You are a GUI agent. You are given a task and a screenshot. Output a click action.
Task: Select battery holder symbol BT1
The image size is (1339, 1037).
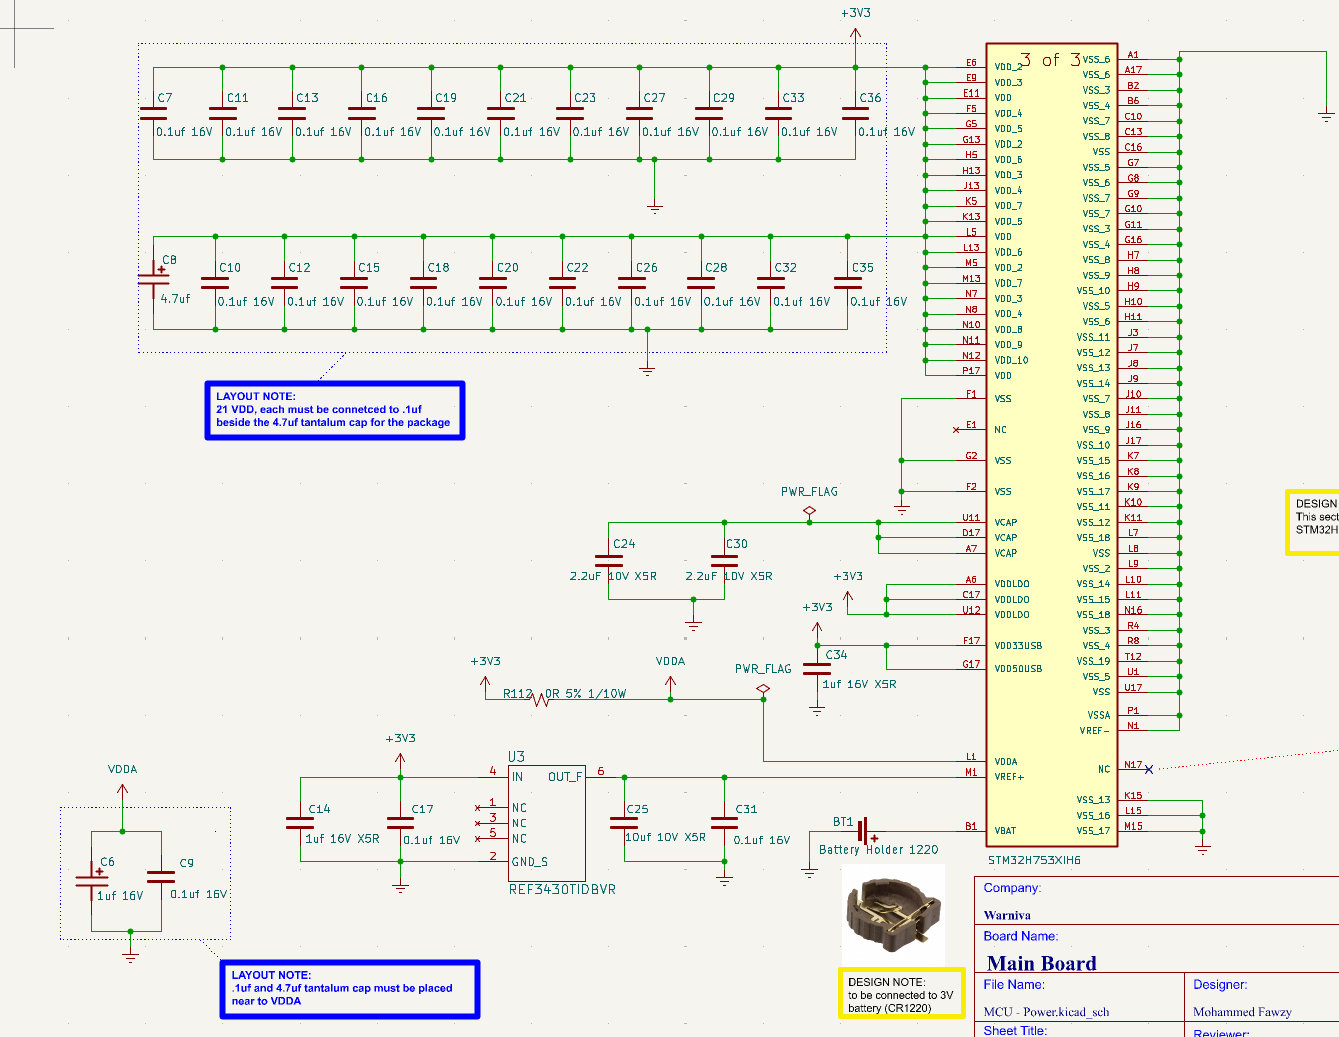(865, 830)
